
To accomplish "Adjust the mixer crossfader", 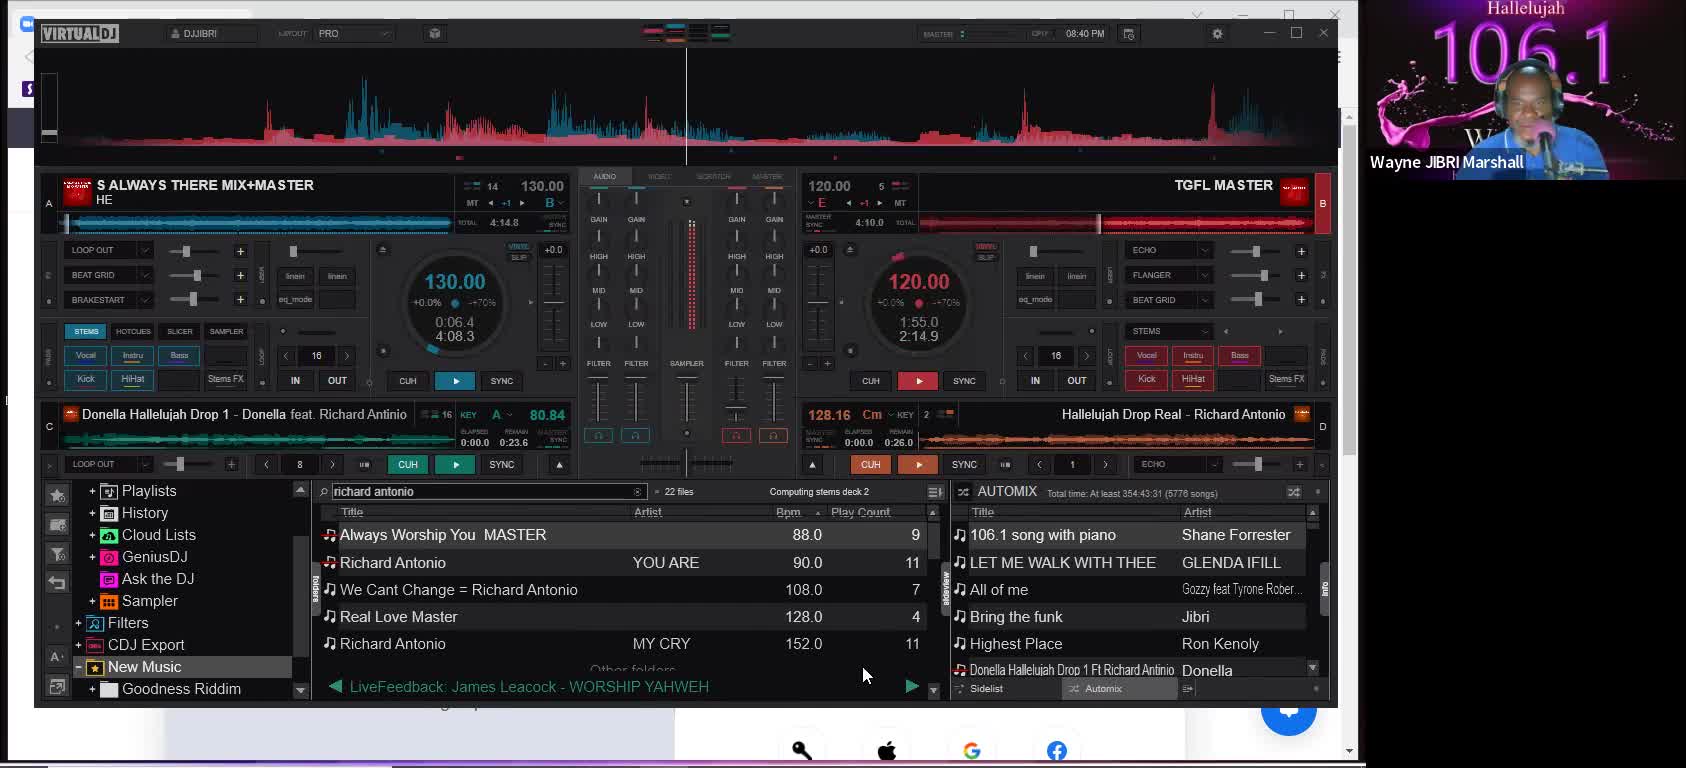I will [x=686, y=462].
